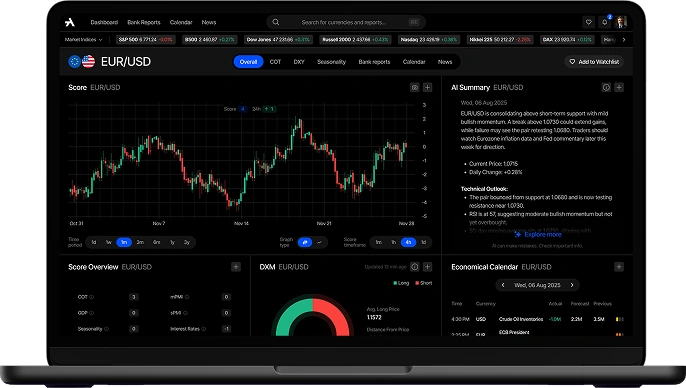Click info icon next to COT score
The image size is (686, 388).
click(x=91, y=297)
